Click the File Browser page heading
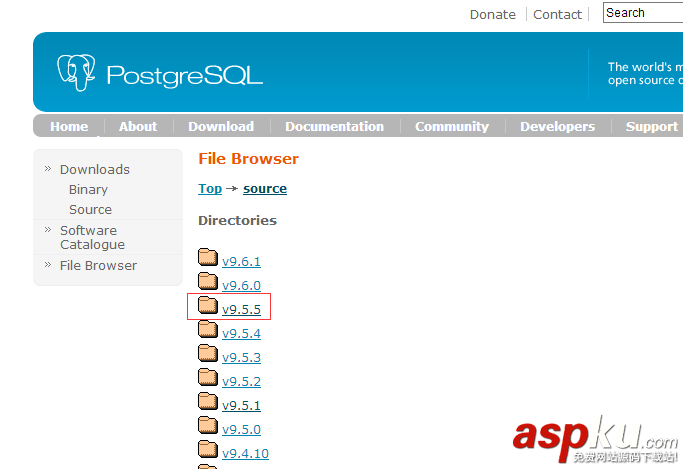Image resolution: width=683 pixels, height=469 pixels. coord(248,159)
